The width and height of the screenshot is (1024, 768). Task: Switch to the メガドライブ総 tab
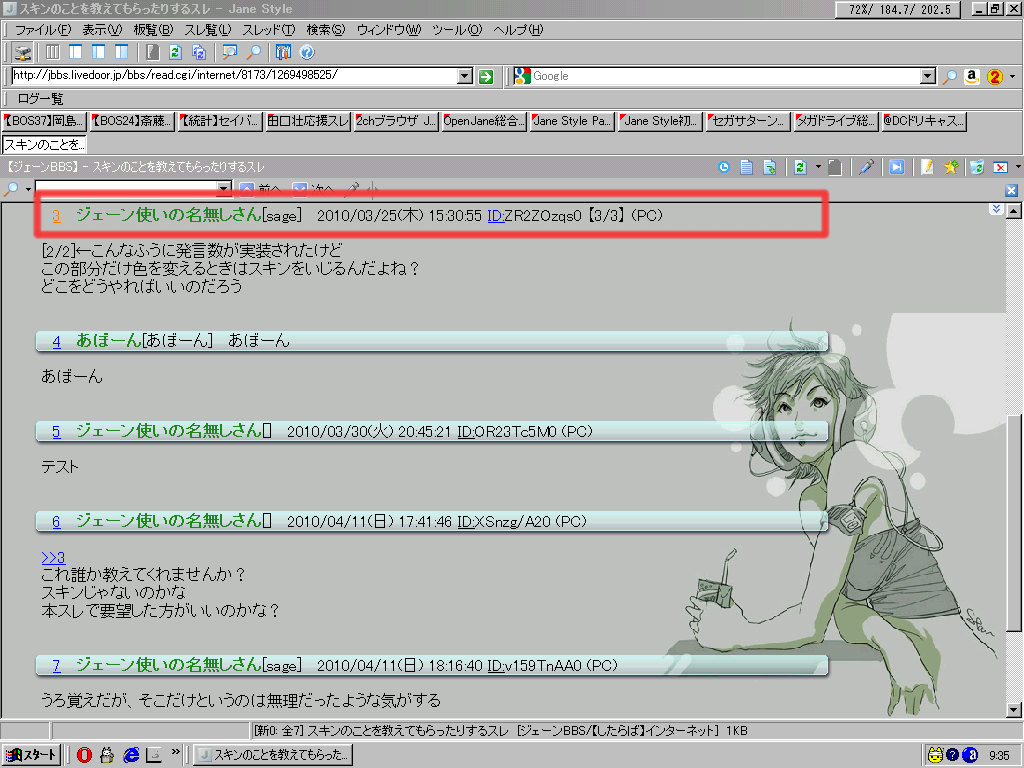tap(837, 121)
